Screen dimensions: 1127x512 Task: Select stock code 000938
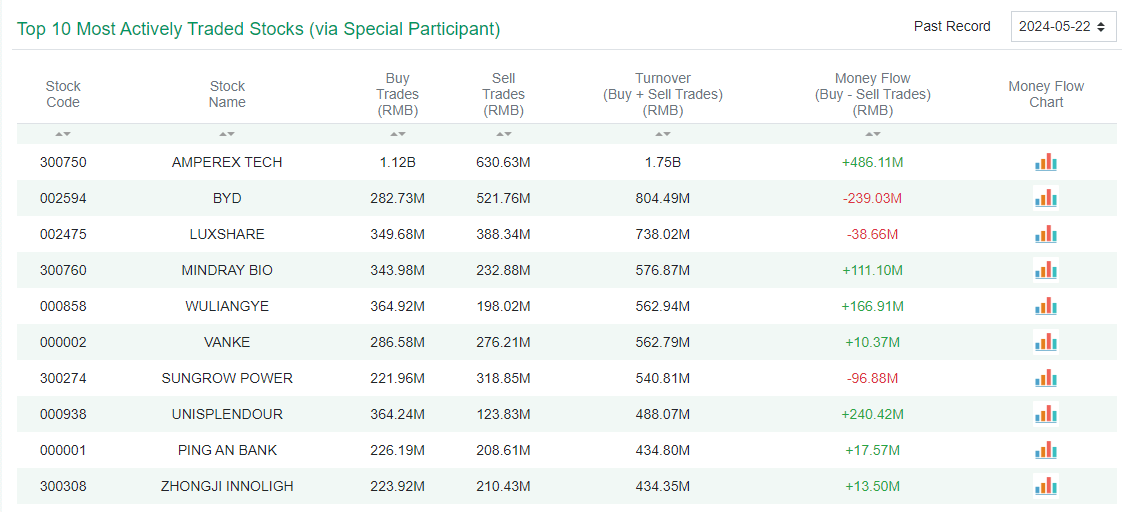point(63,414)
